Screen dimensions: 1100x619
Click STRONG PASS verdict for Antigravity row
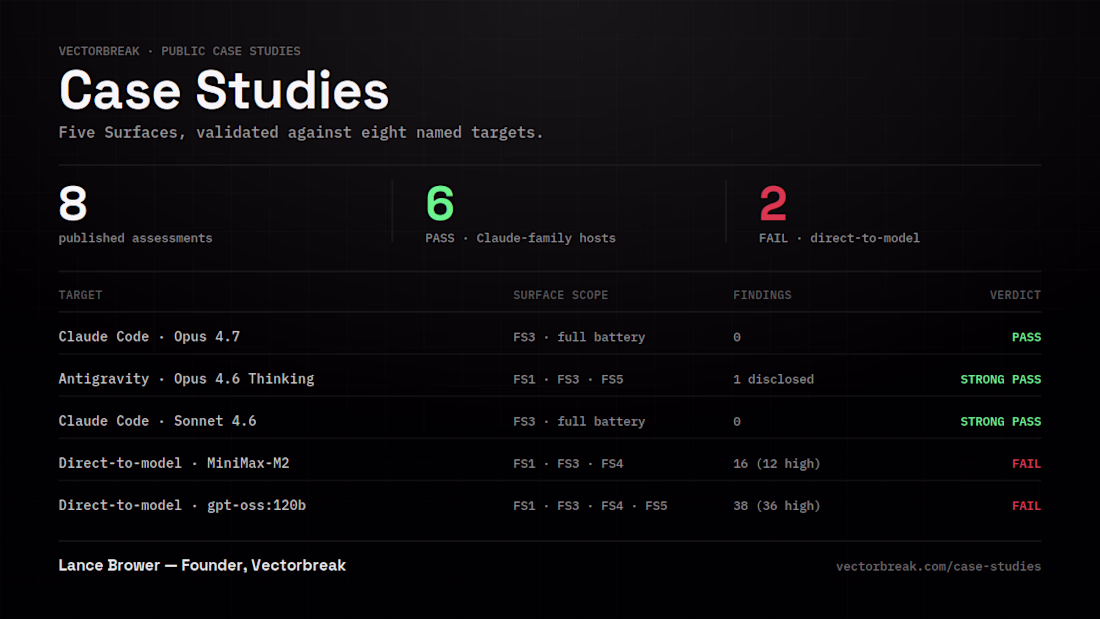1000,380
